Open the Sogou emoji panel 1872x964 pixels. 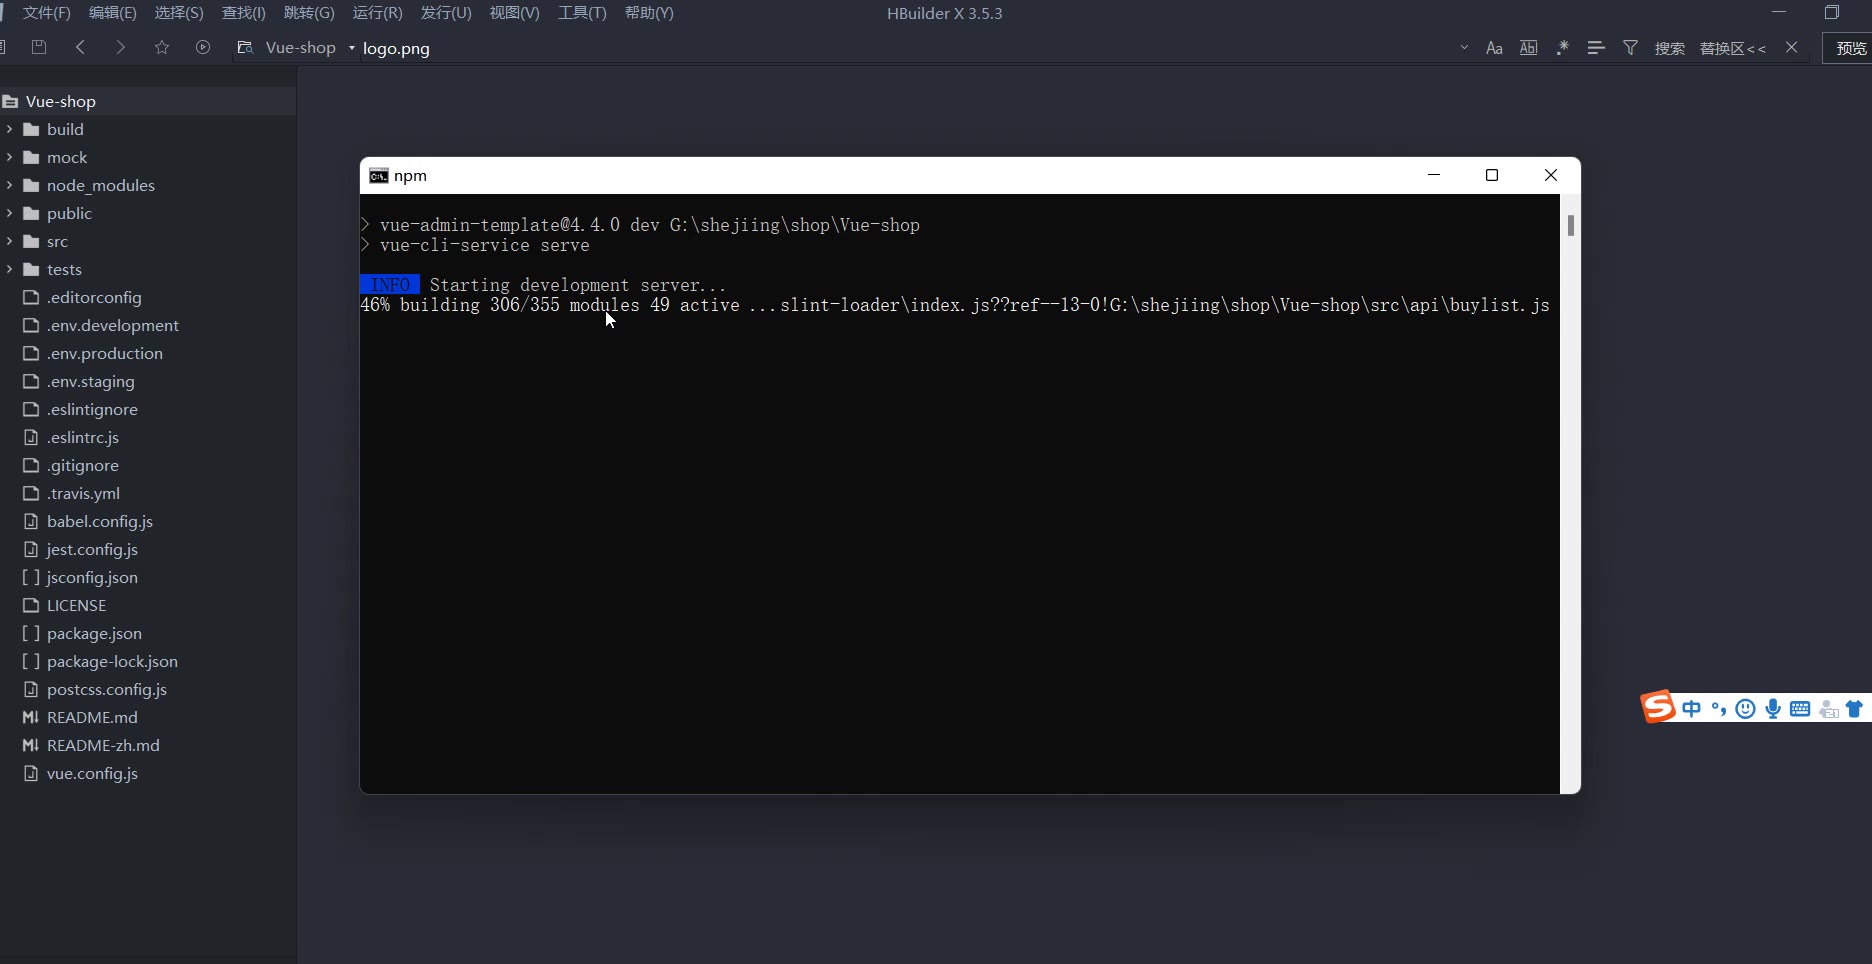(x=1746, y=709)
